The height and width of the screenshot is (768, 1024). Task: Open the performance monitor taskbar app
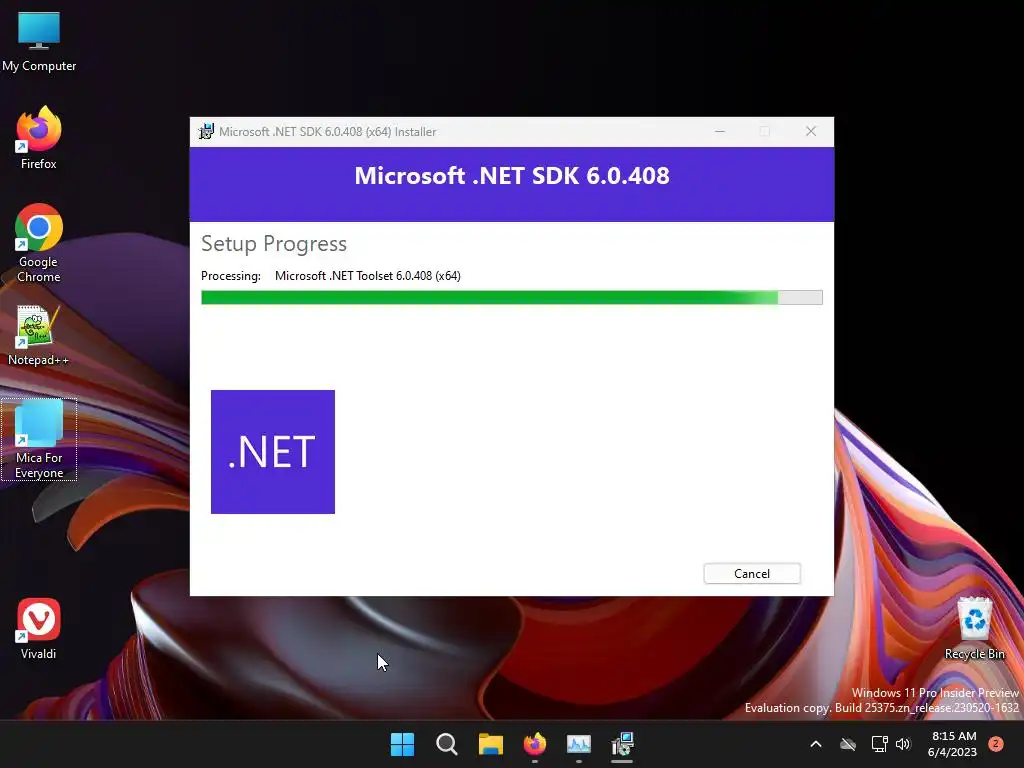point(579,744)
